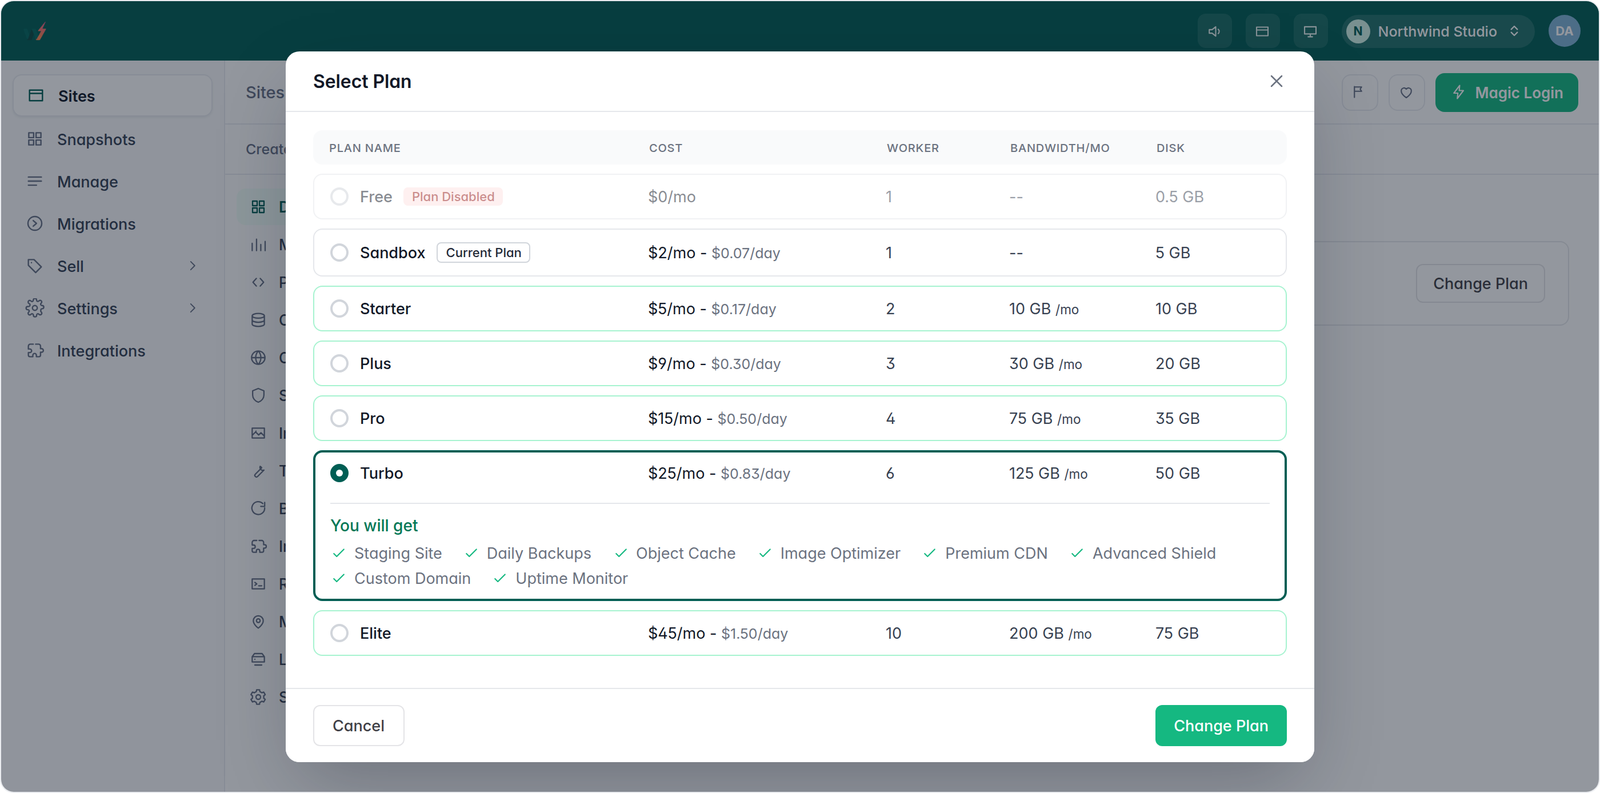
Task: Click the map pin icon in the site sub-menu
Action: coord(258,622)
